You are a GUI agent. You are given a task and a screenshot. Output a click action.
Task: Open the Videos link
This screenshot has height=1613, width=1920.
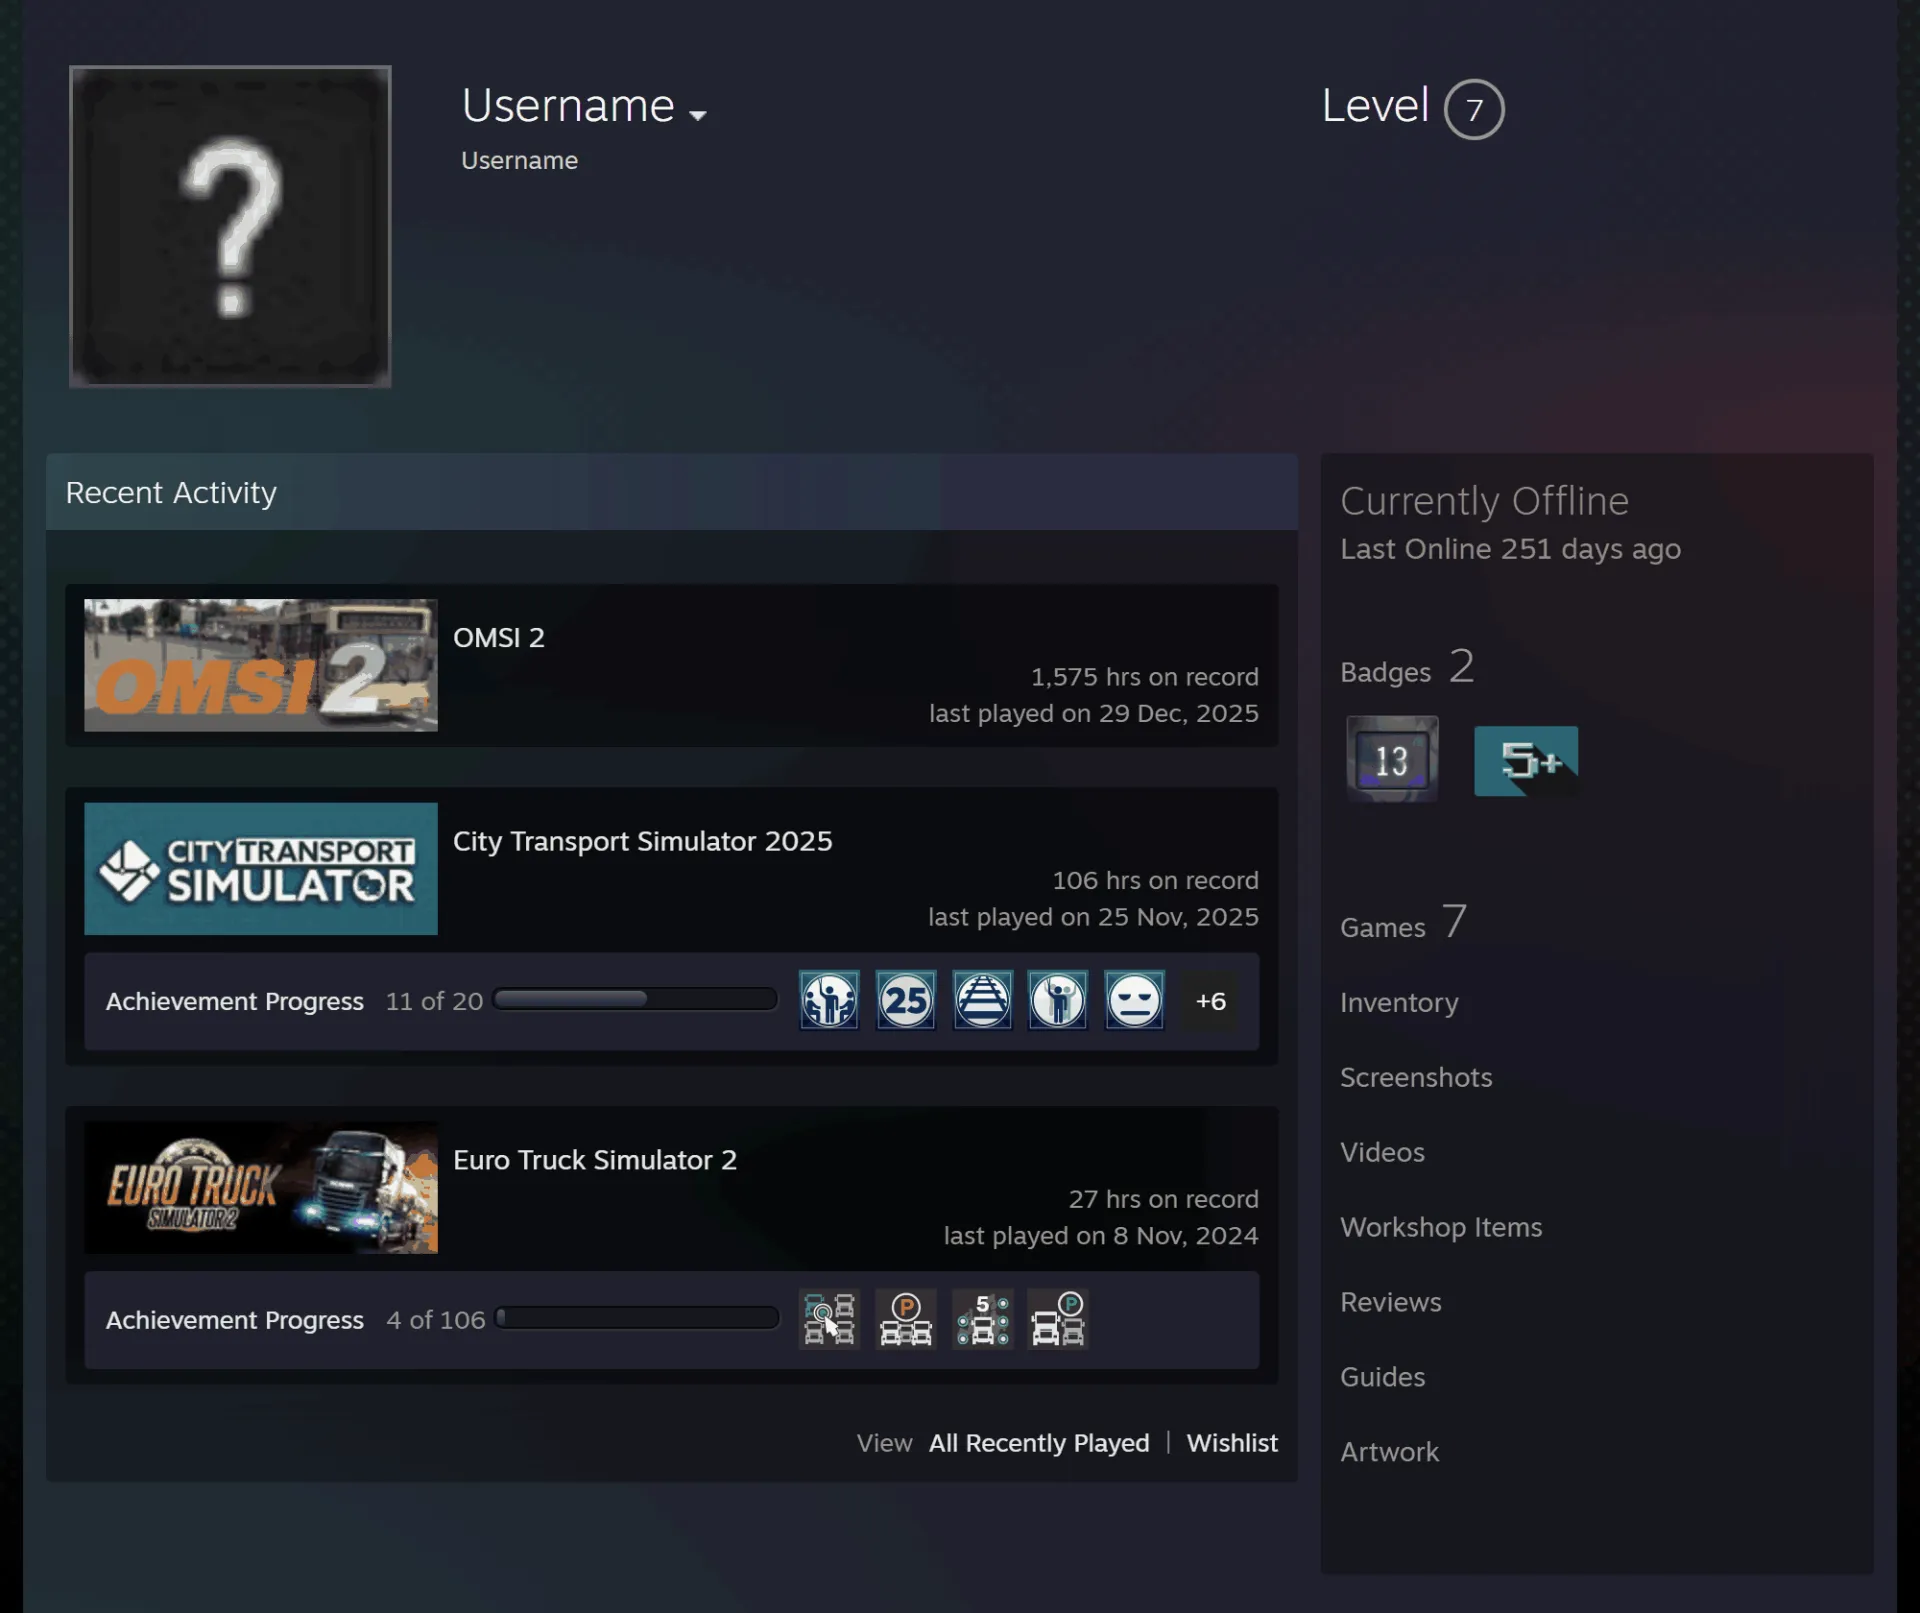coord(1382,1152)
